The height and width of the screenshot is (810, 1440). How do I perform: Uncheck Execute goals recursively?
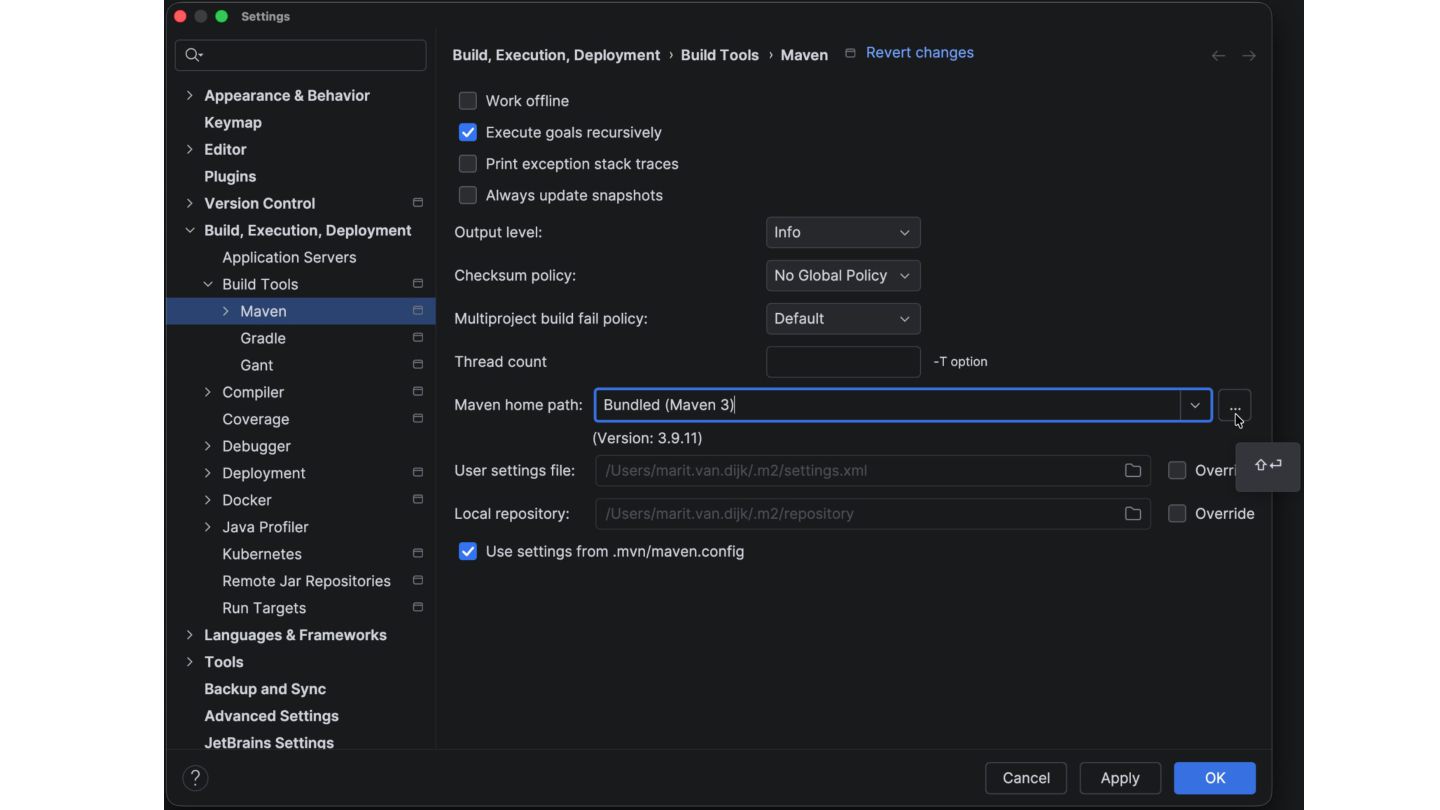pos(468,132)
